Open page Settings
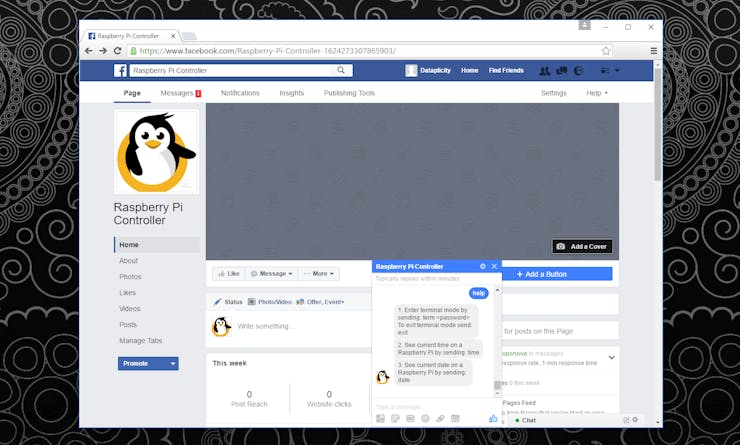 (554, 93)
